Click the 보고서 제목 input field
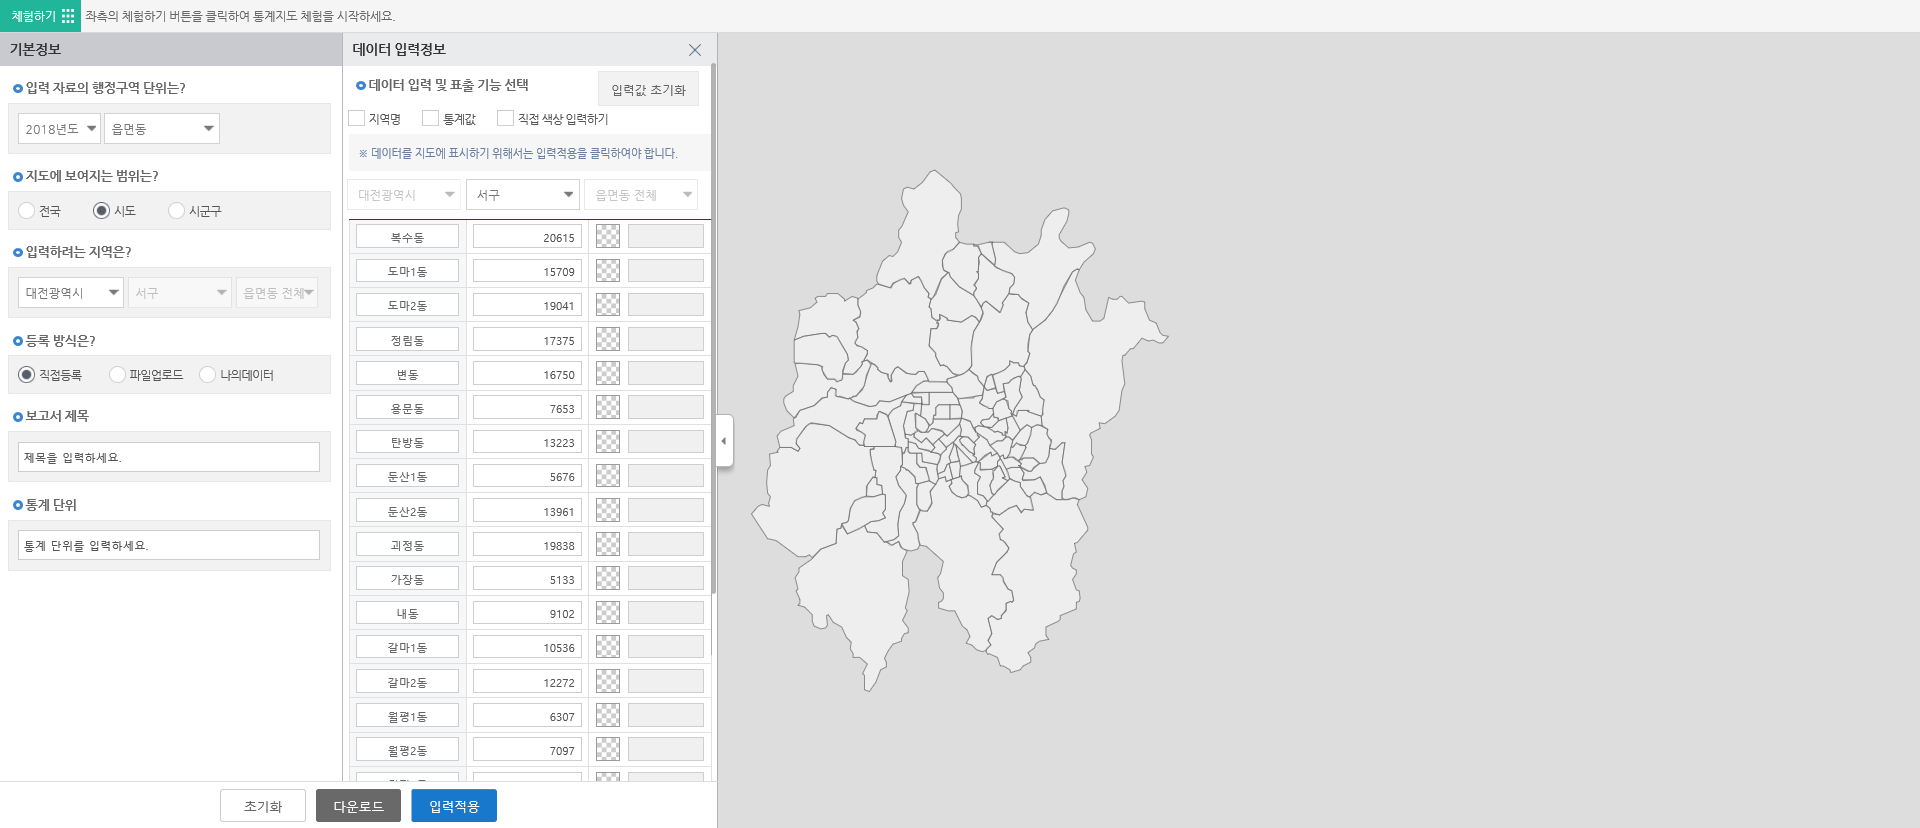Image resolution: width=1920 pixels, height=828 pixels. pyautogui.click(x=169, y=457)
